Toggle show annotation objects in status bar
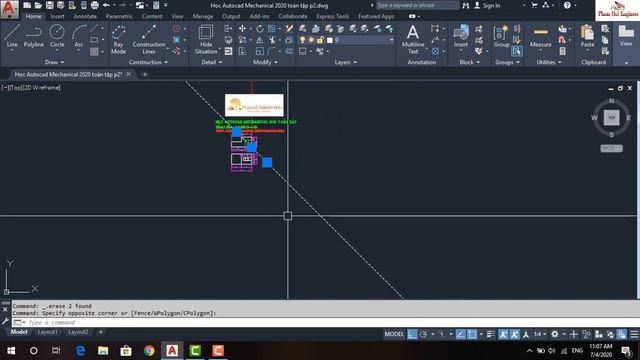The image size is (640, 360). click(503, 334)
